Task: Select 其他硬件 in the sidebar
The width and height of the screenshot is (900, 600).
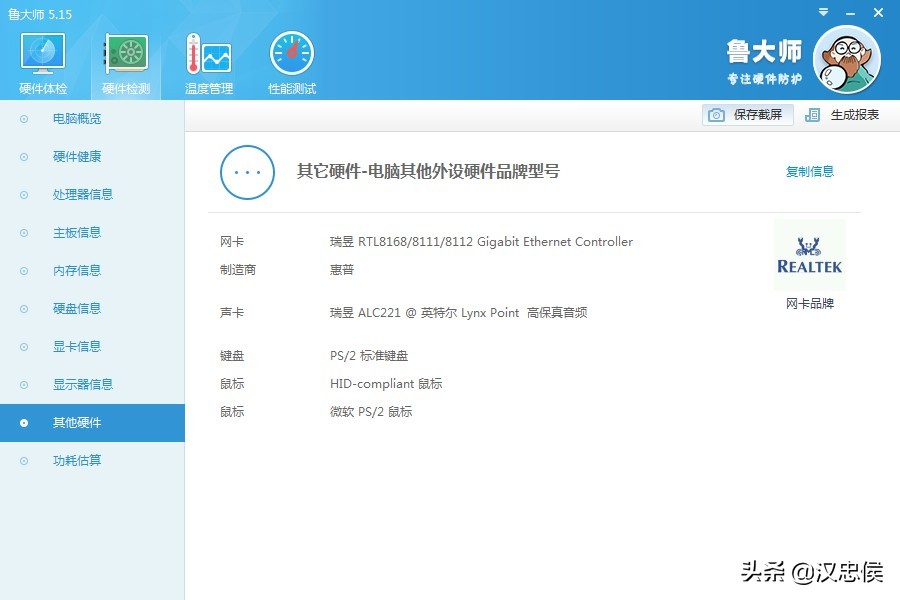Action: click(92, 423)
